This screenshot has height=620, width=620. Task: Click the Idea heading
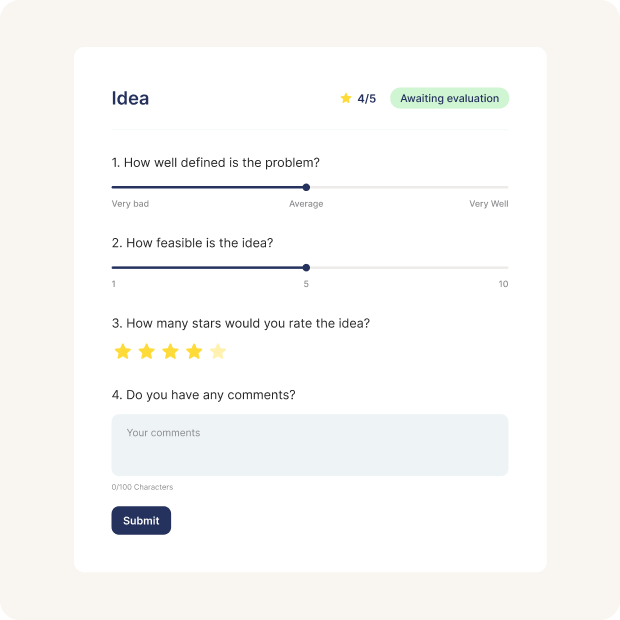click(x=130, y=98)
